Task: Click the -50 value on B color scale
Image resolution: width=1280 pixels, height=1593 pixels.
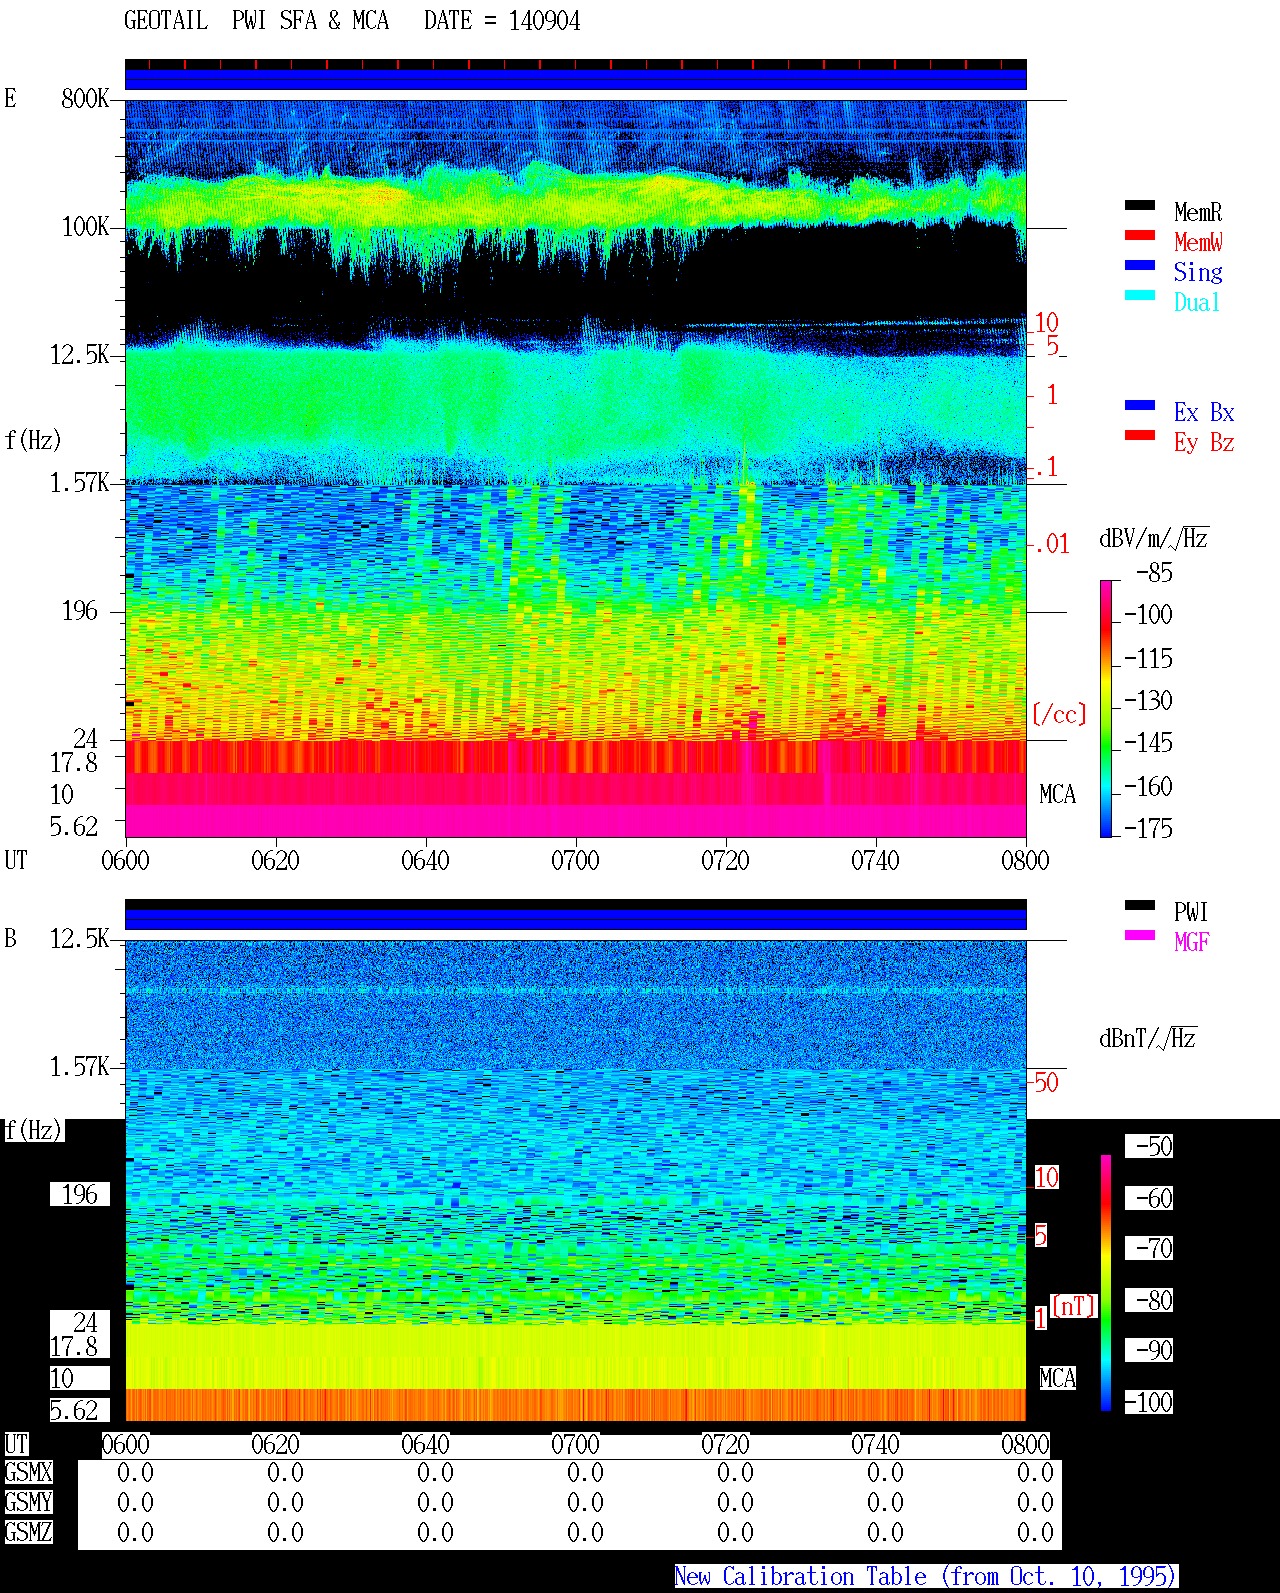Action: tap(1154, 1146)
